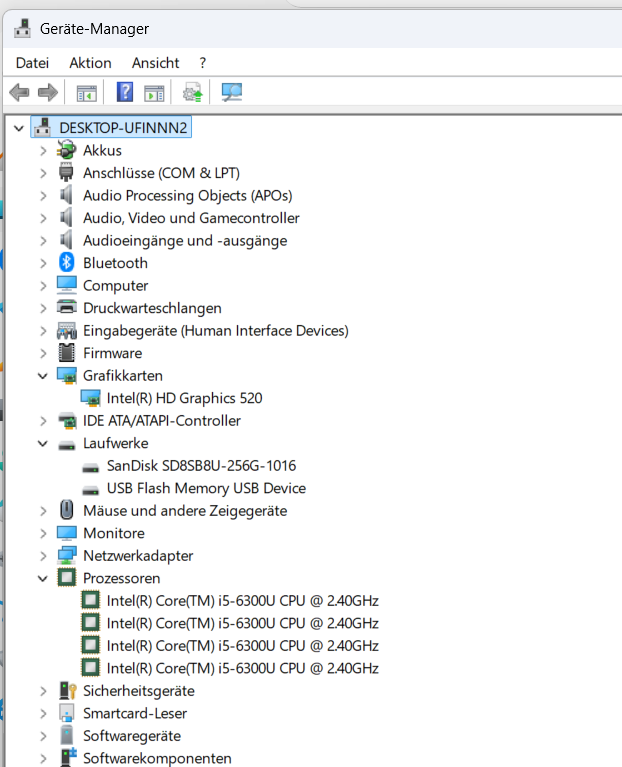Click the Forward arrow toolbar icon

point(48,92)
